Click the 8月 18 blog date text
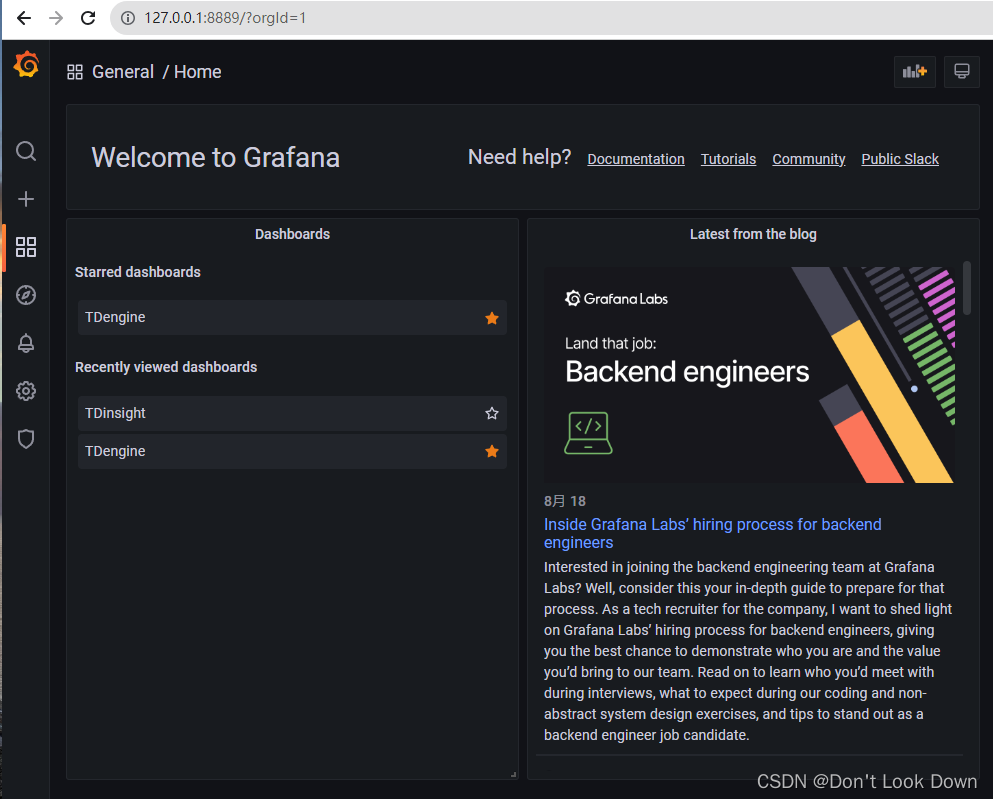 click(565, 501)
